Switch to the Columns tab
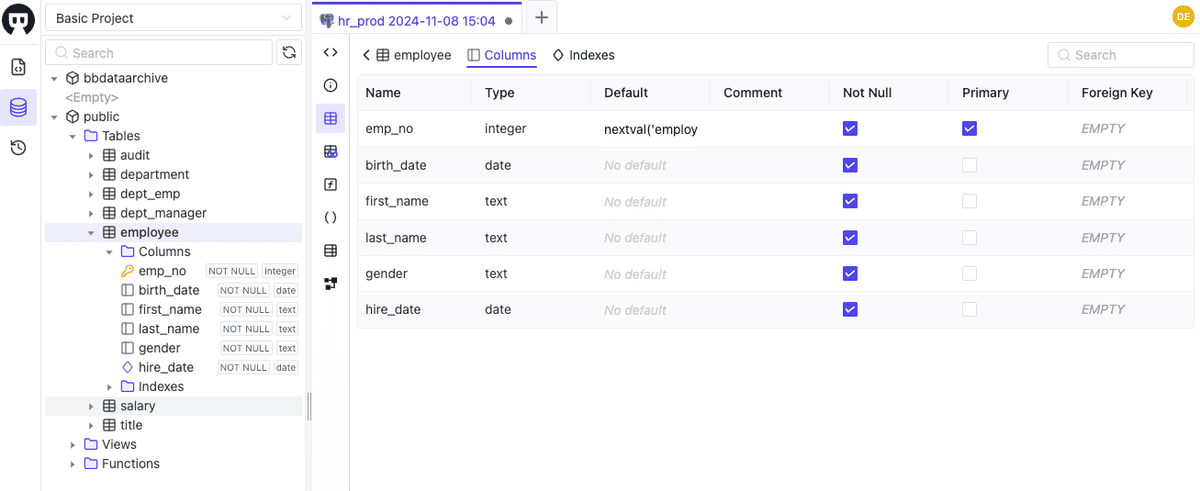The image size is (1200, 491). 502,55
